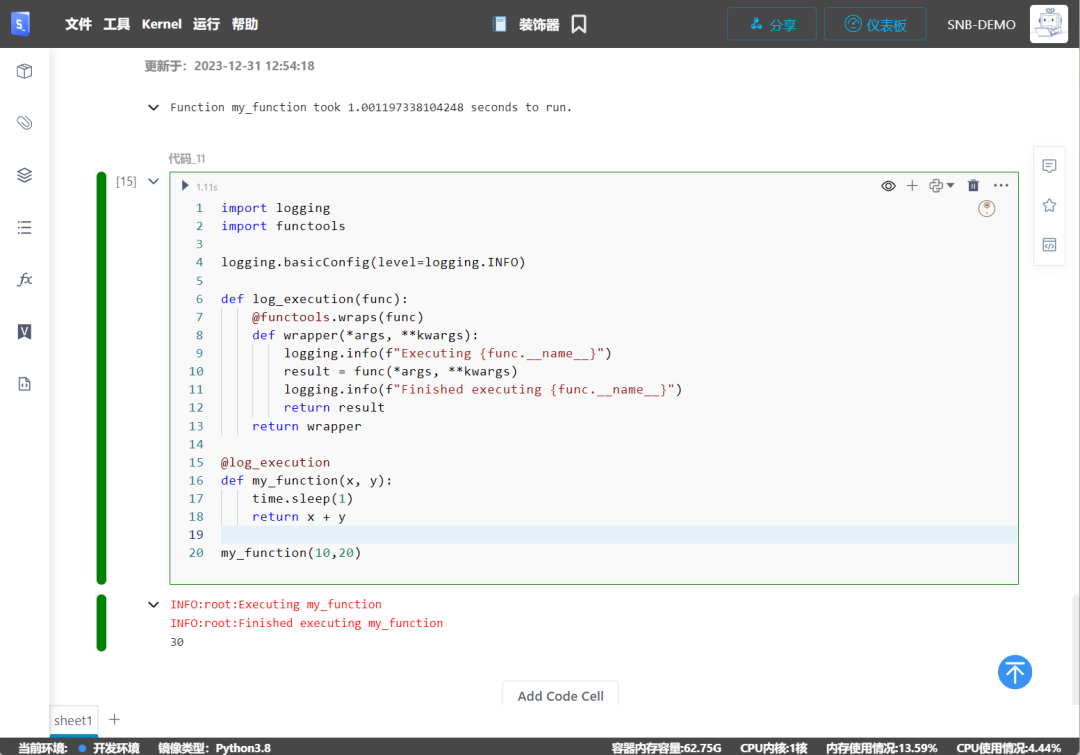Click the CPU内核:1核 status entry
The image size is (1080, 755).
pos(773,747)
